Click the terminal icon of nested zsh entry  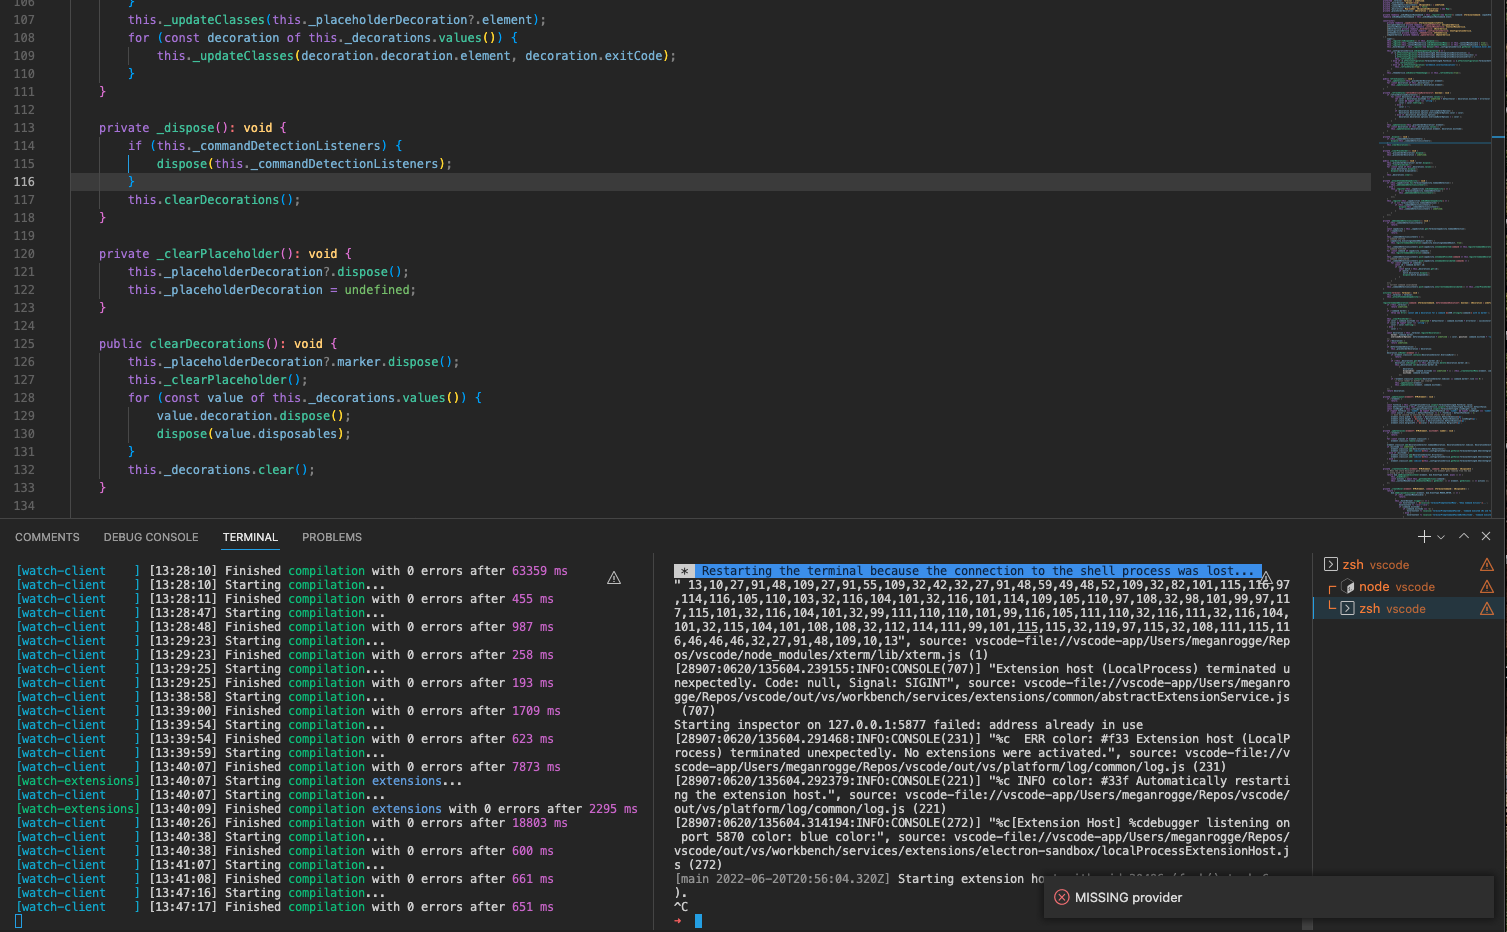click(1347, 609)
